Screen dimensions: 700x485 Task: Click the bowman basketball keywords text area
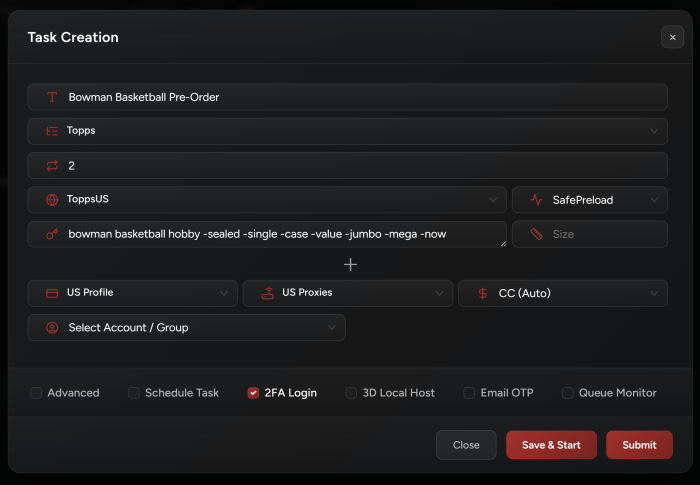click(267, 234)
